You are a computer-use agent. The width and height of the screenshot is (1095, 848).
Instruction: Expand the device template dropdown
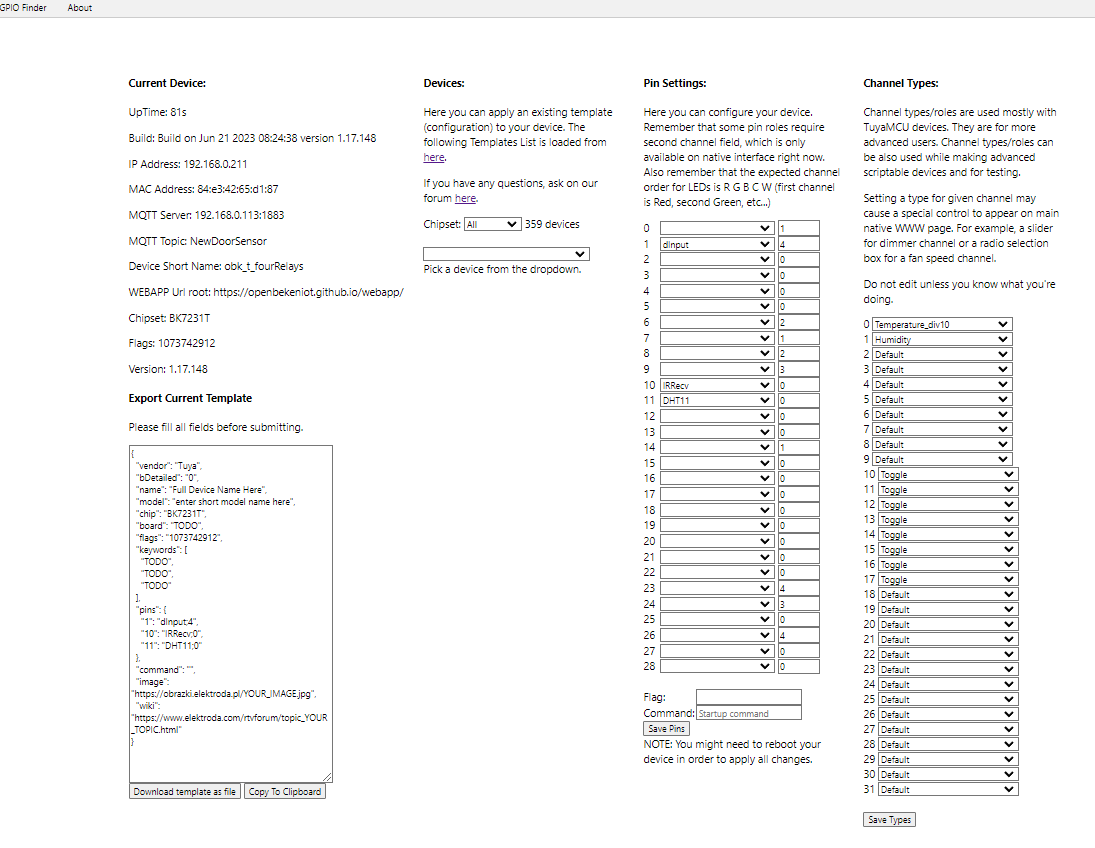506,254
